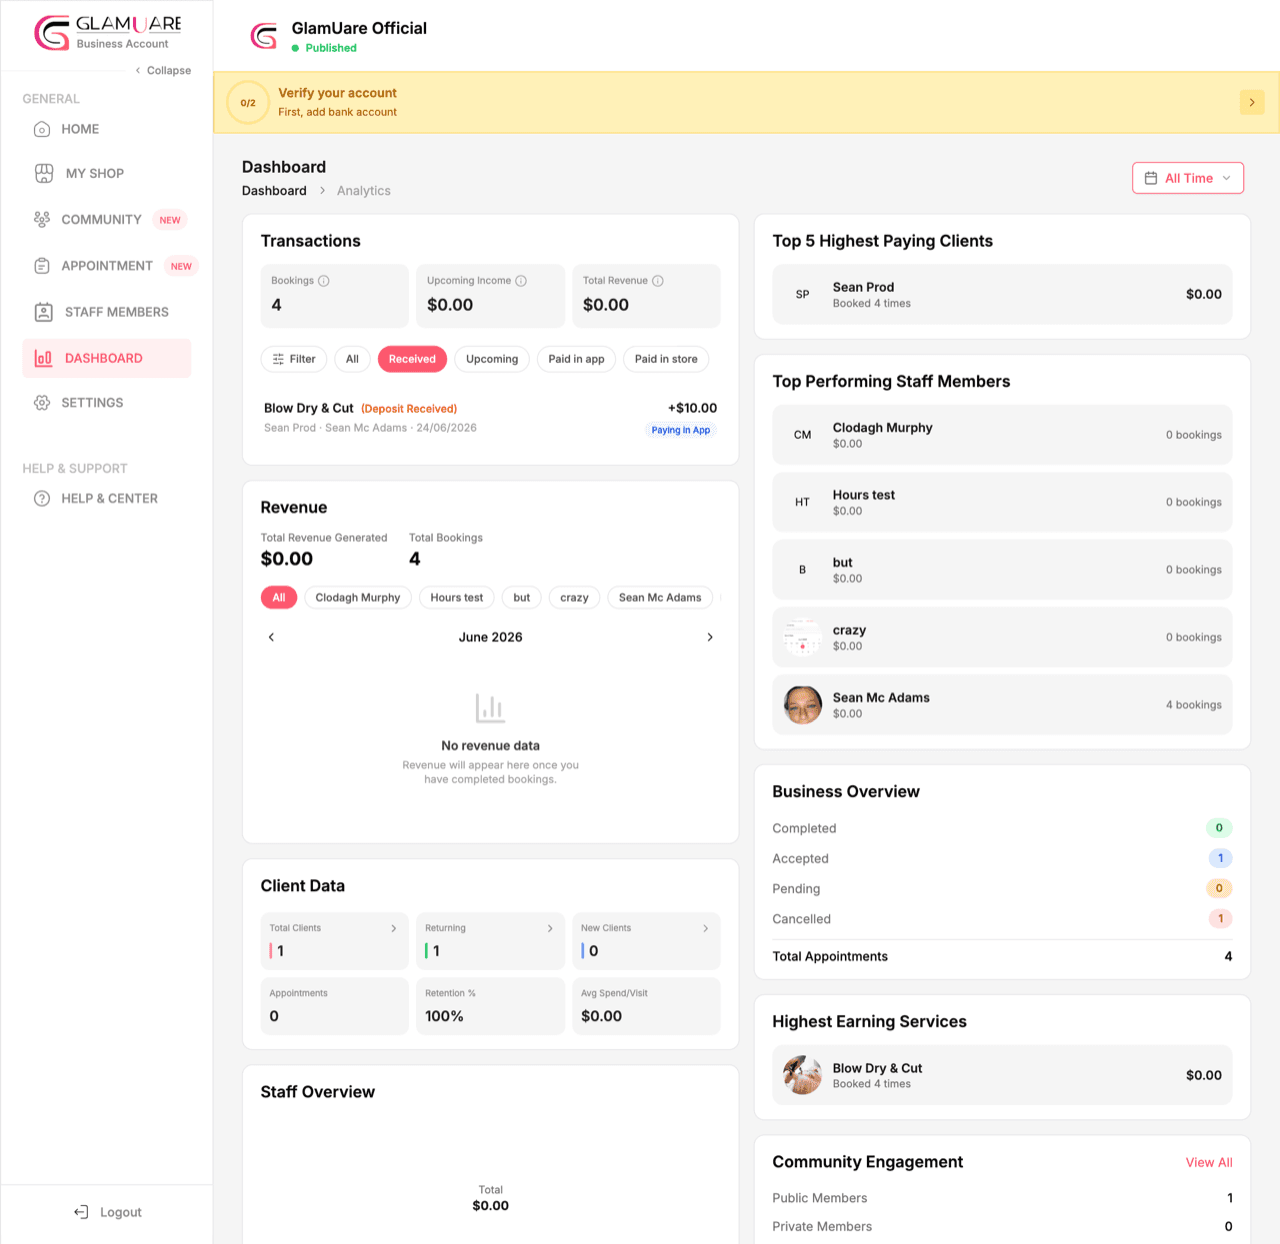
Task: Open Community in the sidebar
Action: tap(107, 219)
